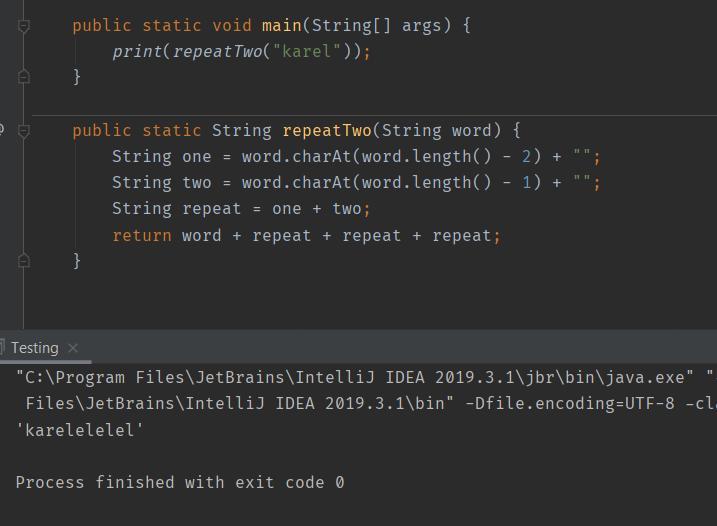717x526 pixels.
Task: Click the main method name in the editor
Action: 282,25
